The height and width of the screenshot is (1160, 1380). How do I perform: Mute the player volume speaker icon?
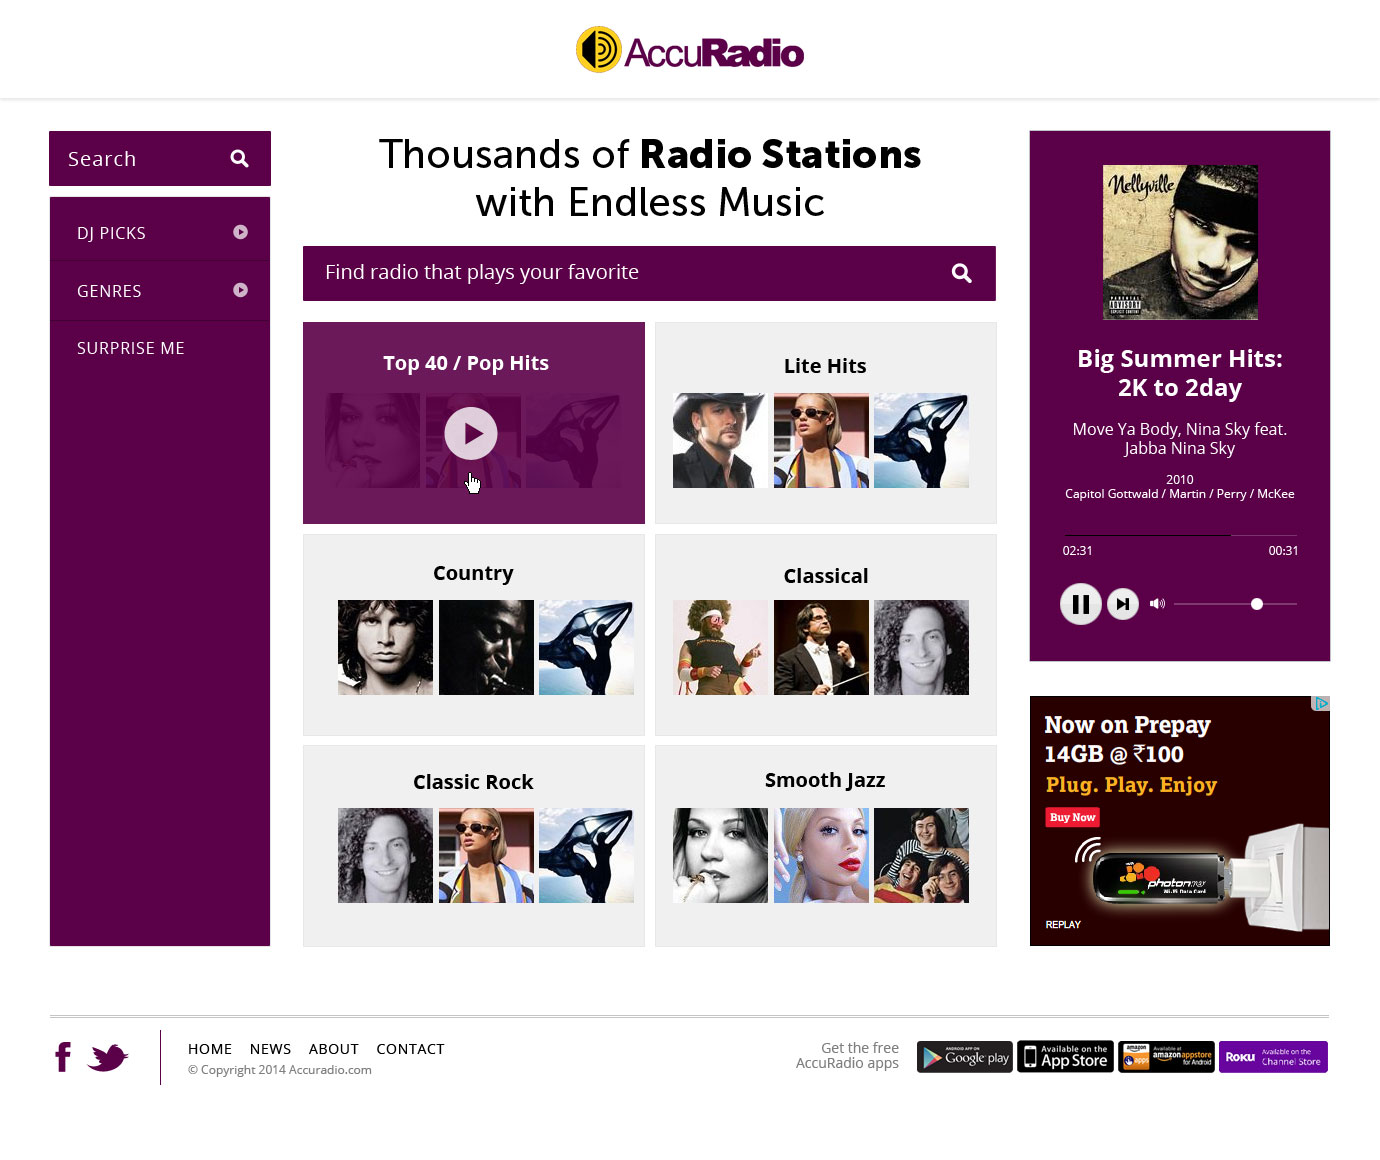coord(1157,604)
